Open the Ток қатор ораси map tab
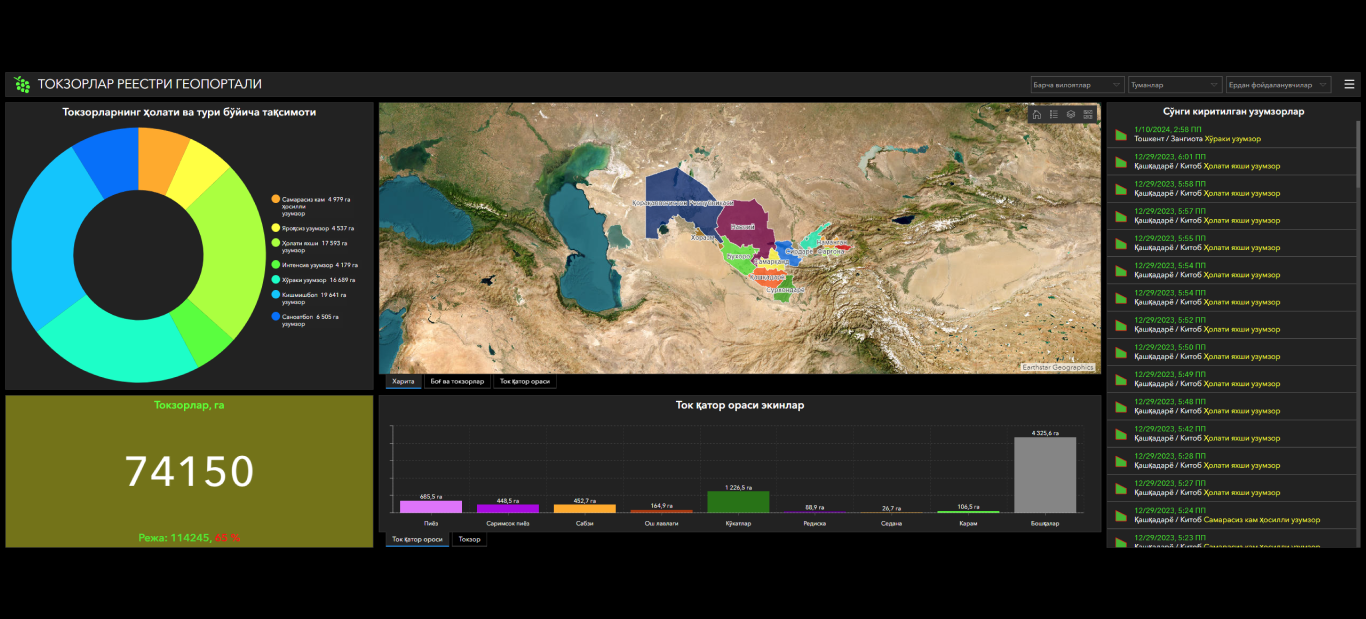Image resolution: width=1366 pixels, height=619 pixels. (525, 381)
